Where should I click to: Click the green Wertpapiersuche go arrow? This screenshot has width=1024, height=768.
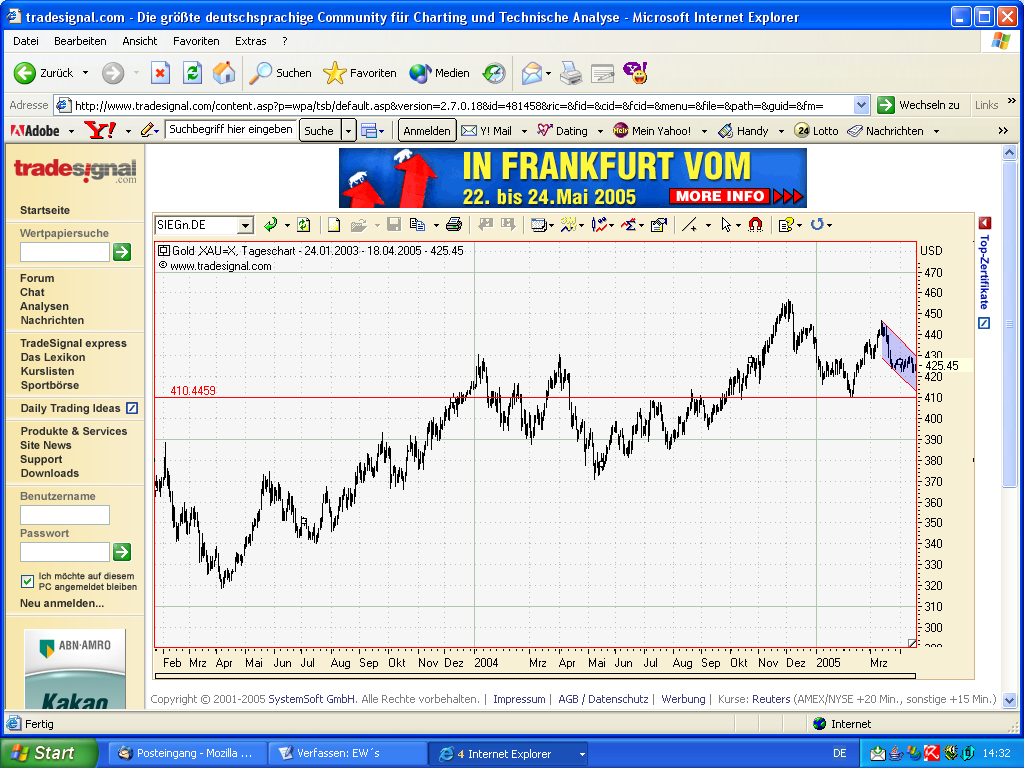coord(122,252)
